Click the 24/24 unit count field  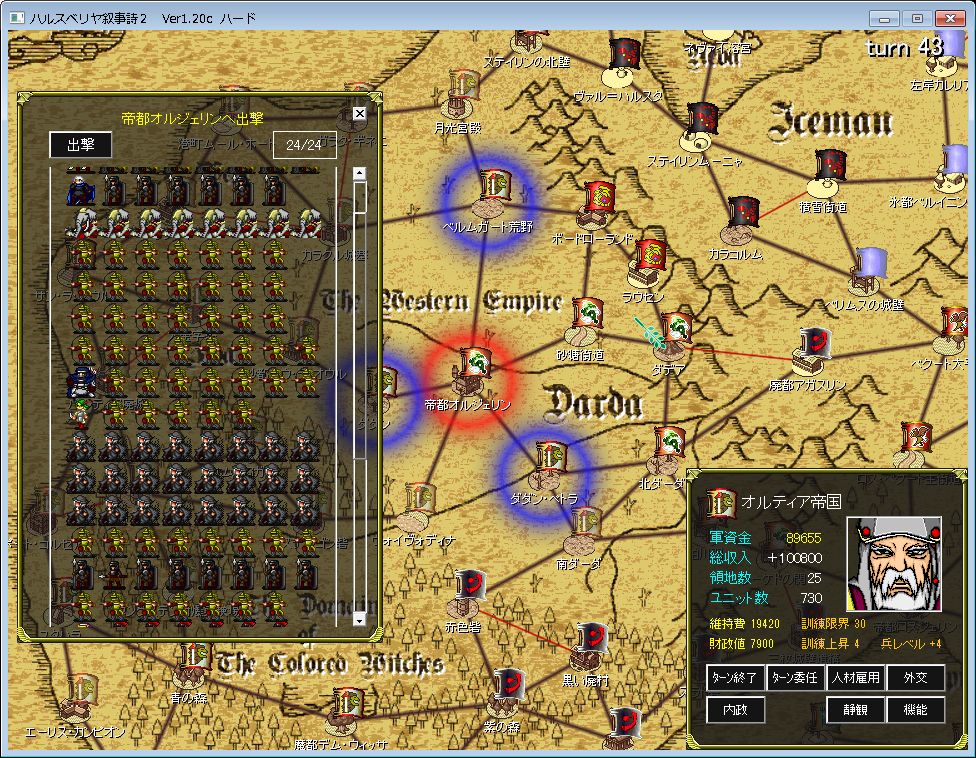click(304, 145)
